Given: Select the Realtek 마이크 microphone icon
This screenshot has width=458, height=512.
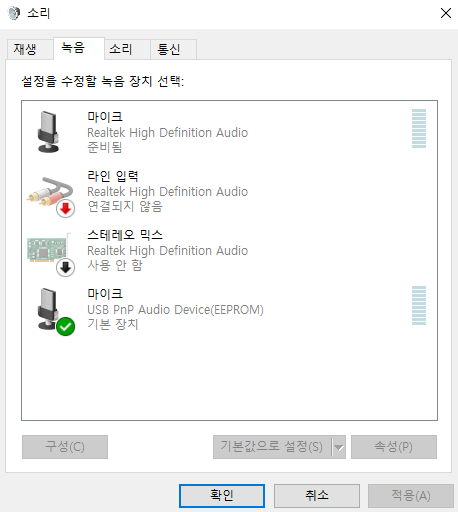Looking at the screenshot, I should point(48,132).
